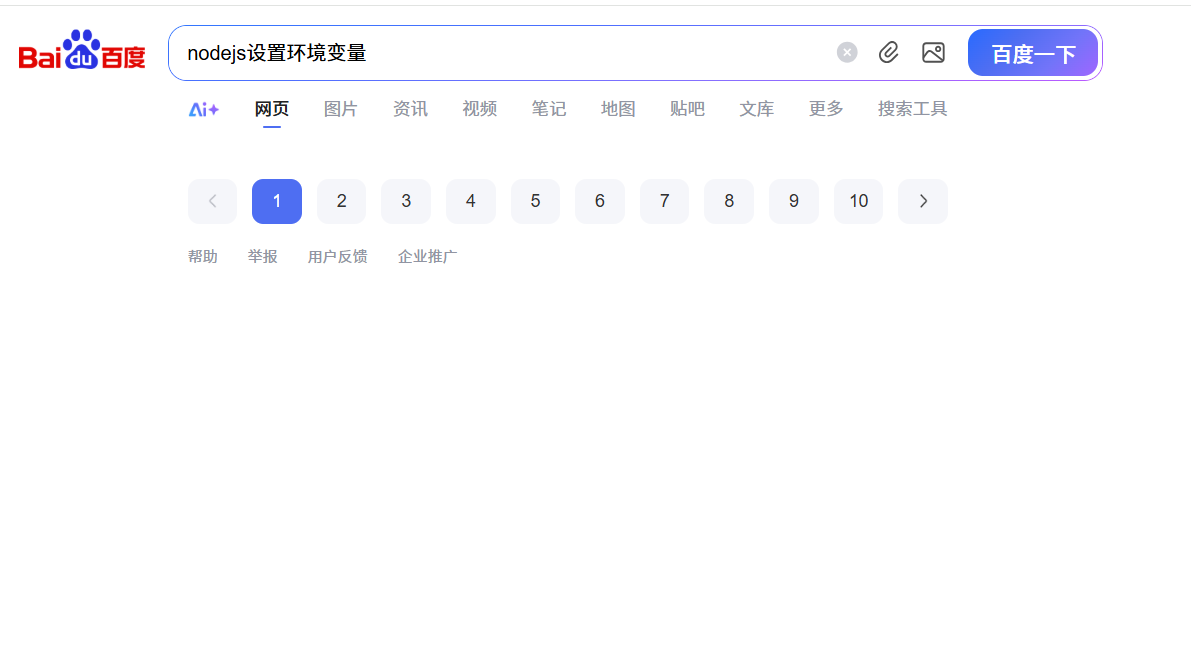
Task: Open the 企业推广 link
Action: coord(427,256)
